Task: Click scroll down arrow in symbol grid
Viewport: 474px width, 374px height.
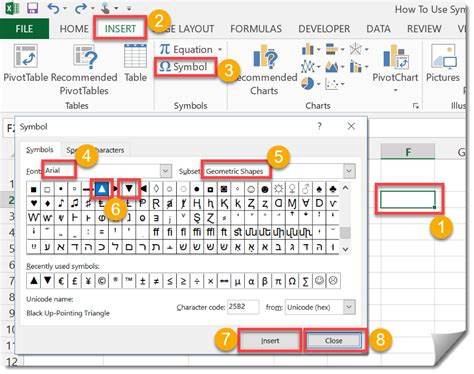Action: [345, 249]
